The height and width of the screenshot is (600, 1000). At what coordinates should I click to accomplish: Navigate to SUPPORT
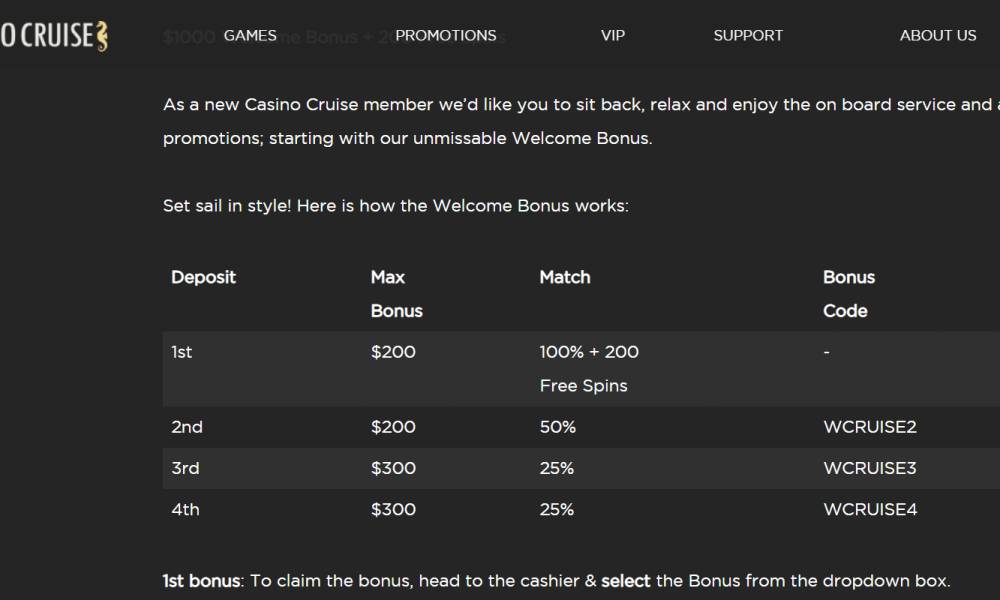pos(748,35)
